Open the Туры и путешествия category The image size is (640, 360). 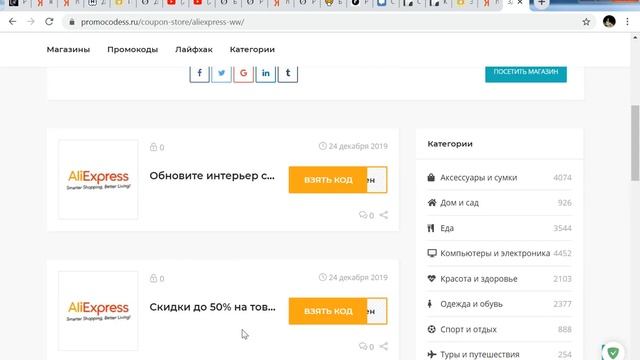[480, 354]
